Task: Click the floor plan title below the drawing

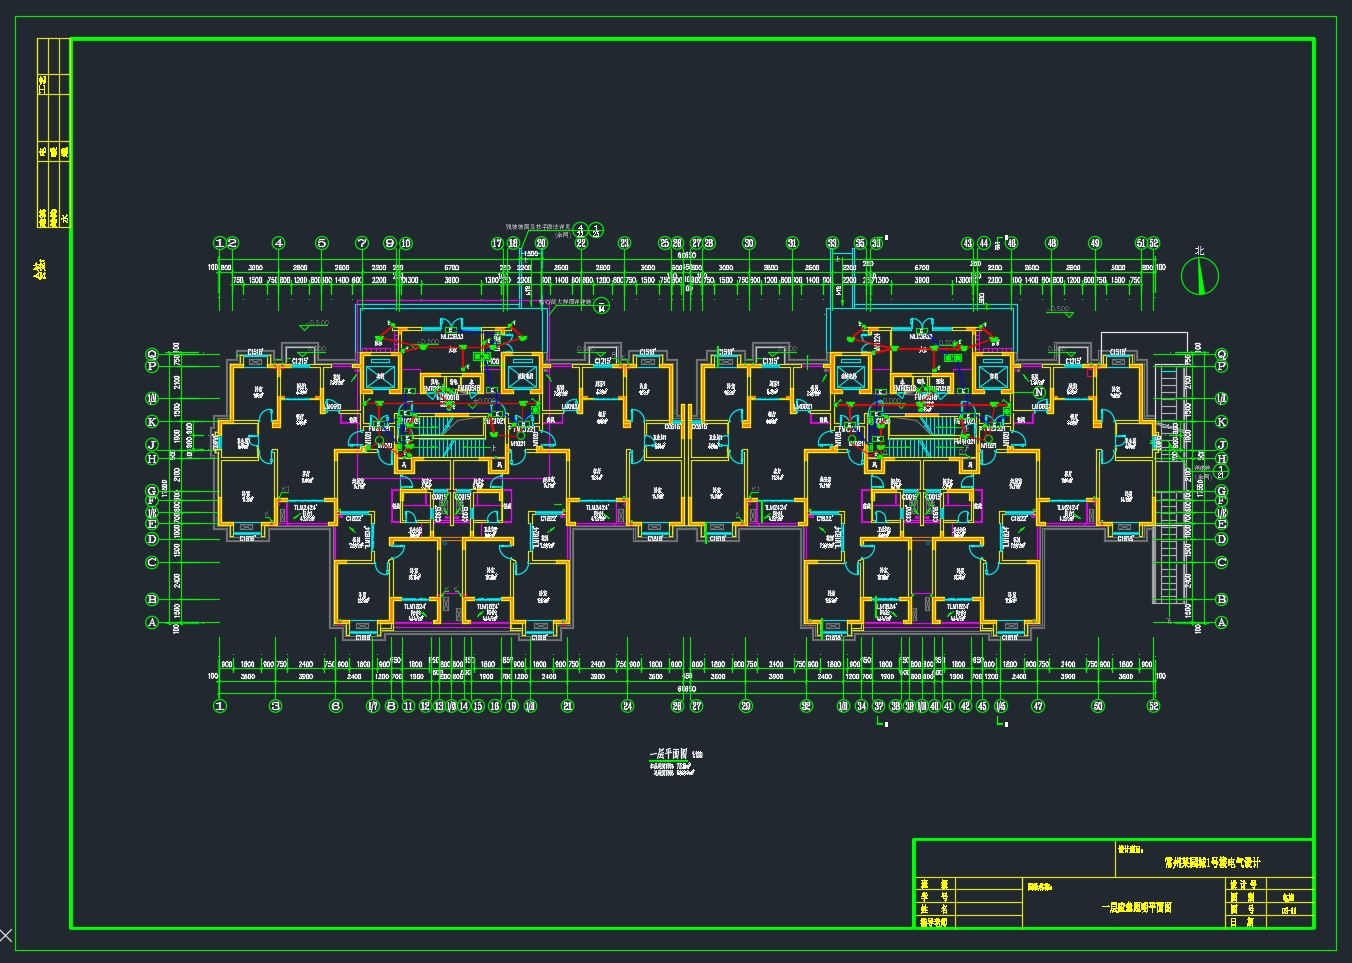Action: pyautogui.click(x=676, y=754)
